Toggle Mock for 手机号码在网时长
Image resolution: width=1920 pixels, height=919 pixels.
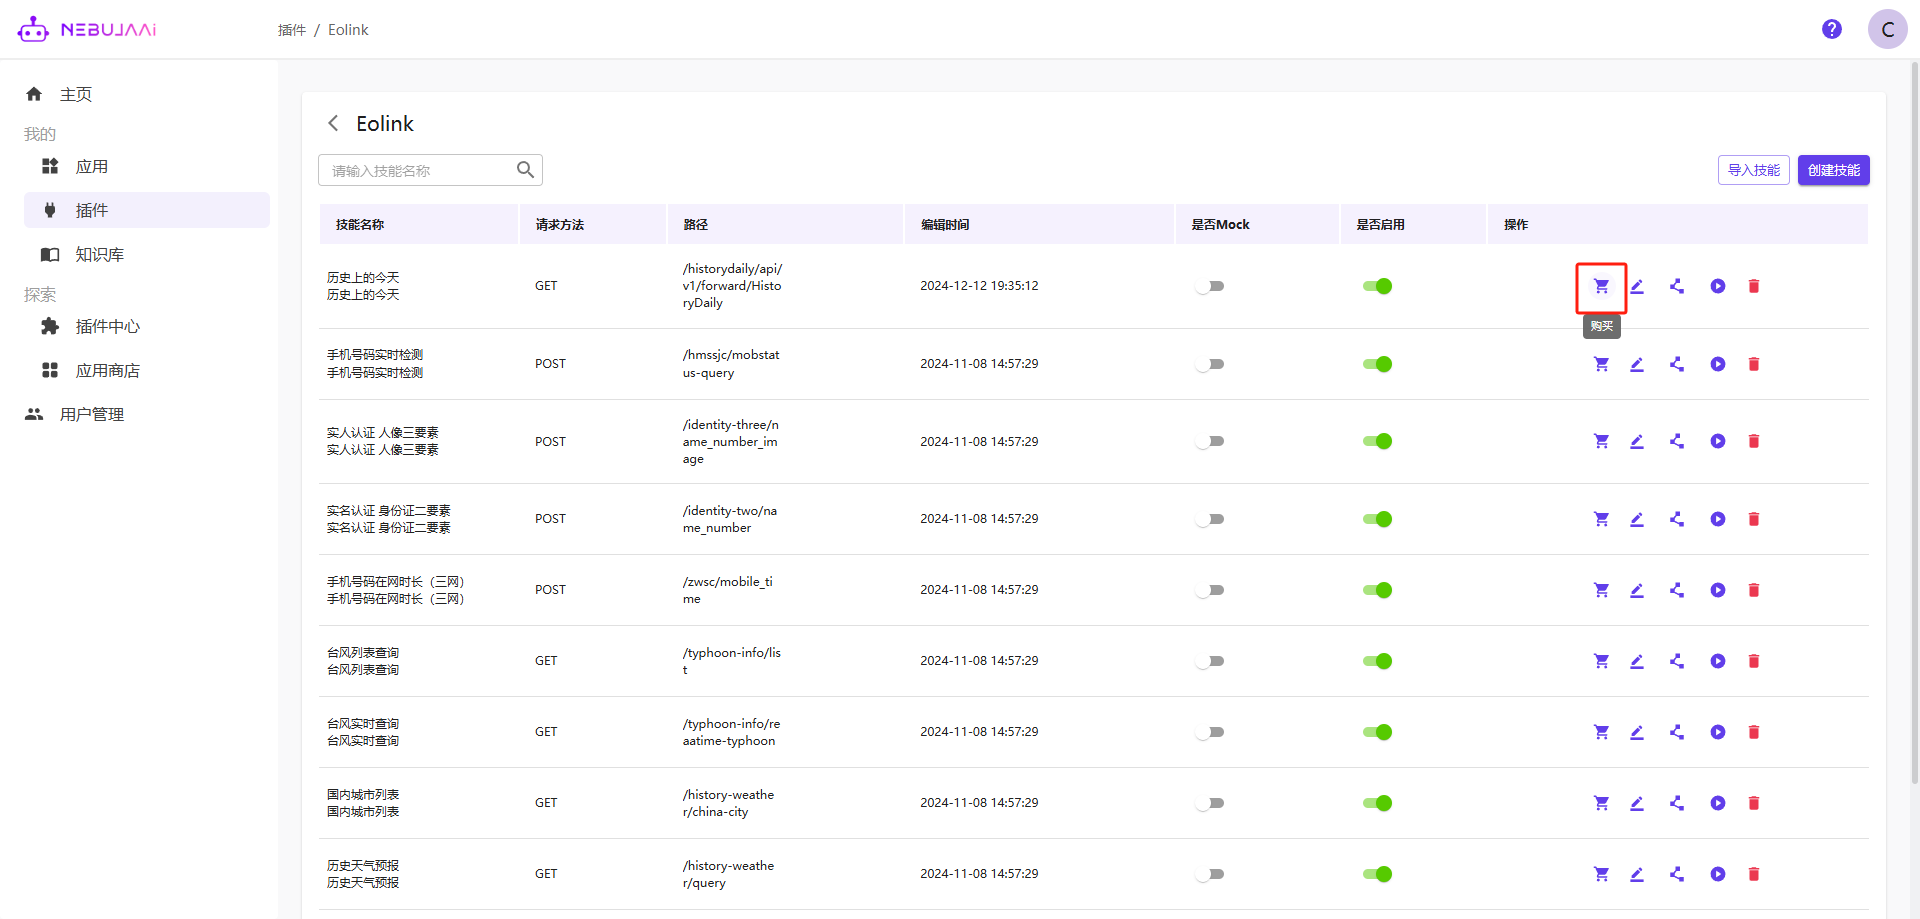(1210, 590)
